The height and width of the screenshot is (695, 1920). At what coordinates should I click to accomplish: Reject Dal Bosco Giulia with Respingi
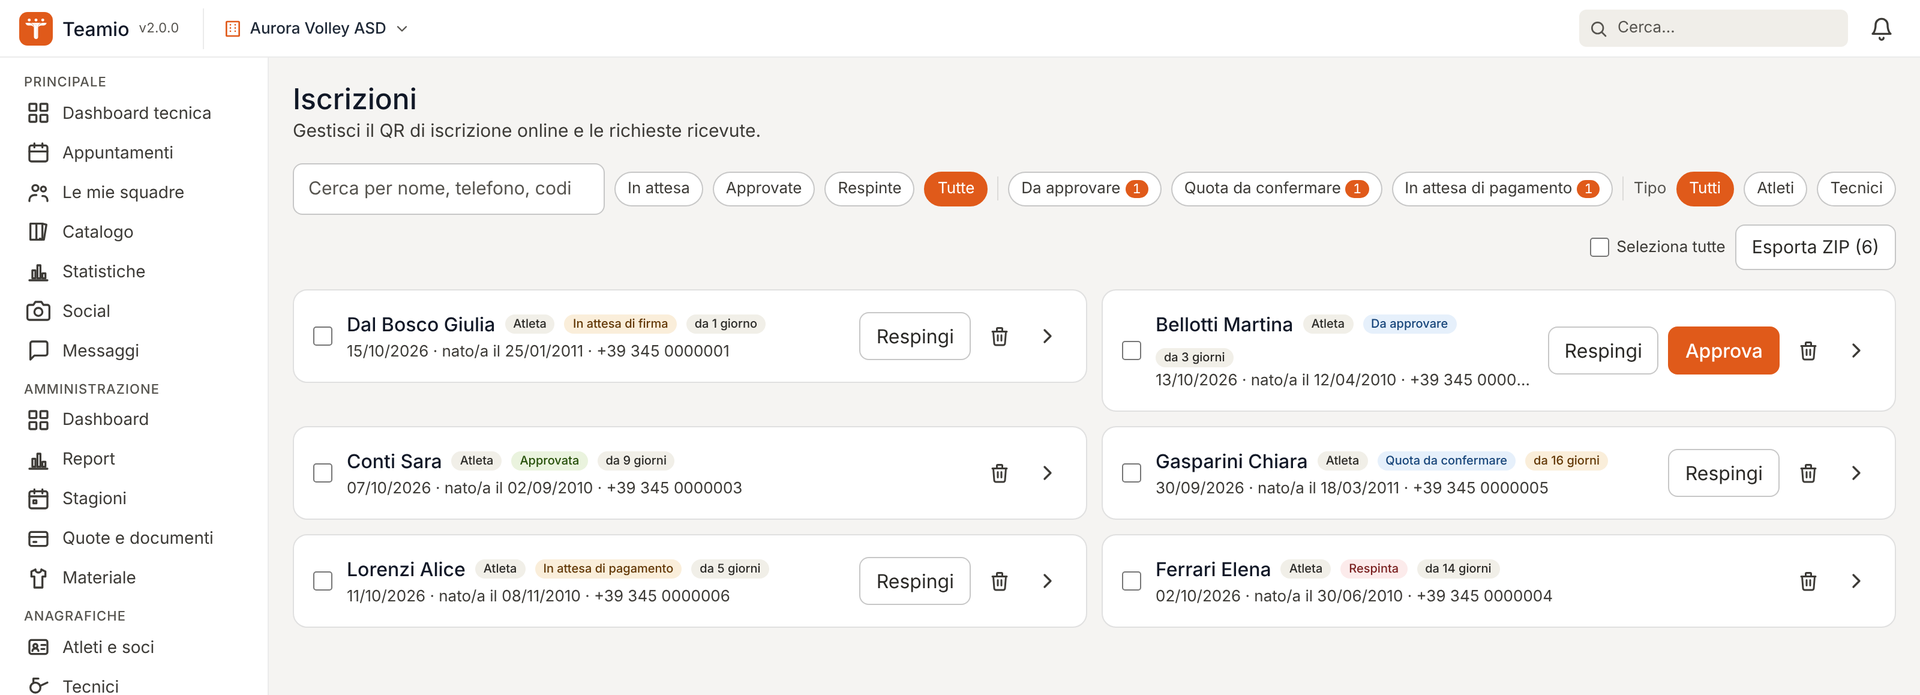(915, 337)
